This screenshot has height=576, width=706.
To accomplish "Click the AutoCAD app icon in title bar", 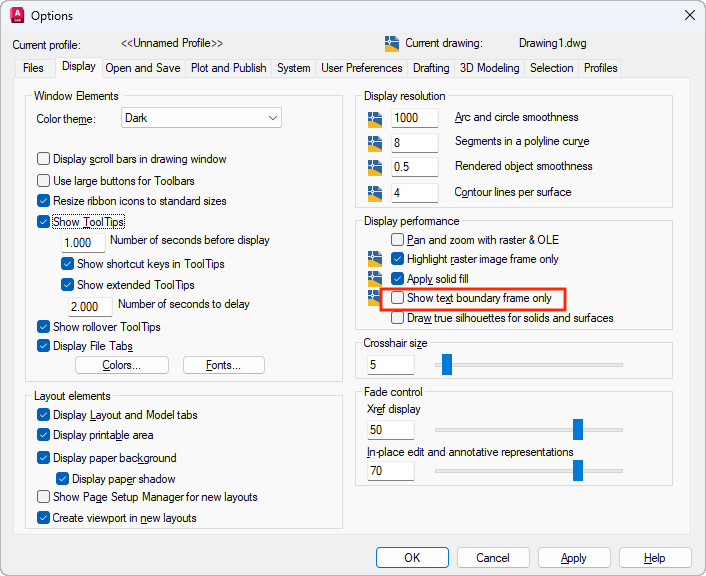I will [17, 15].
